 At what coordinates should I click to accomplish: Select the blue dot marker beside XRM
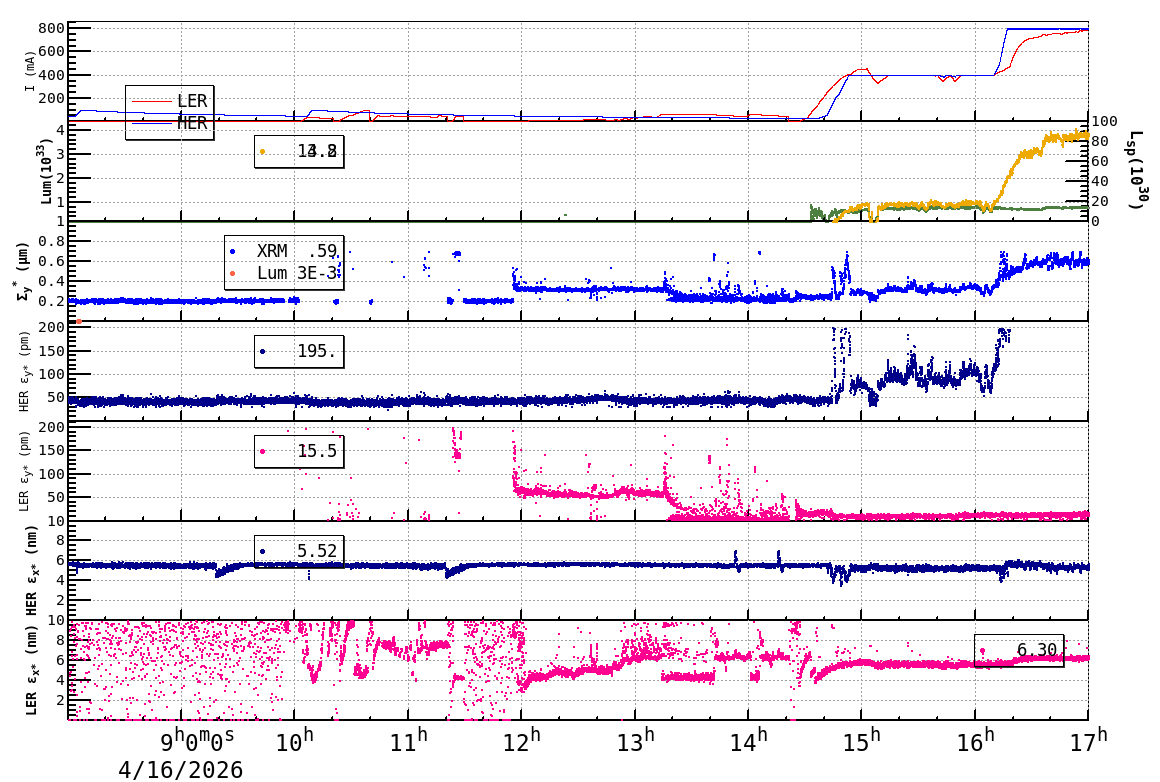point(233,252)
